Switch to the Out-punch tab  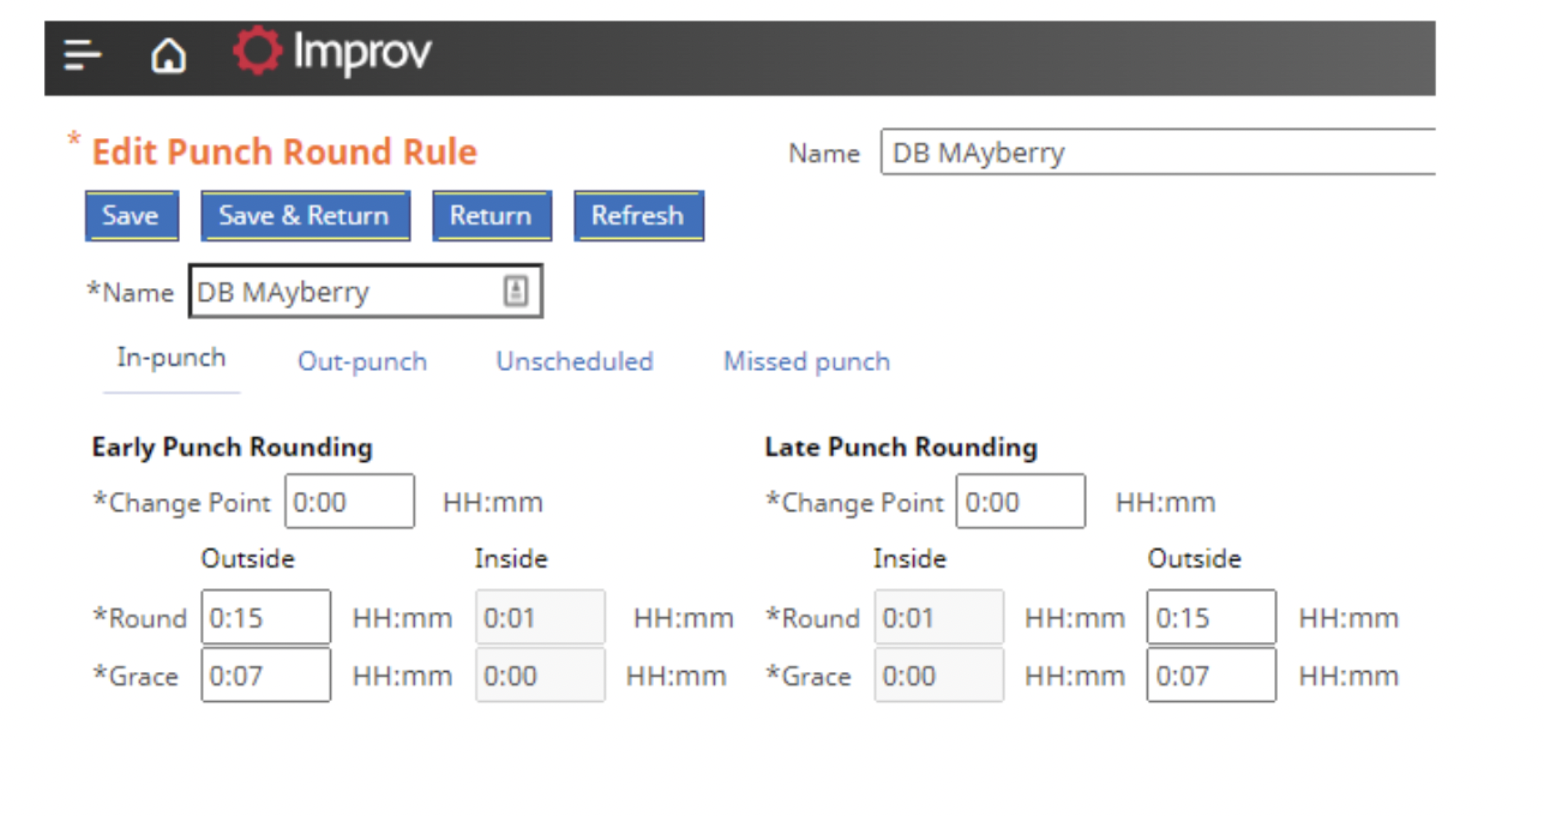point(361,362)
